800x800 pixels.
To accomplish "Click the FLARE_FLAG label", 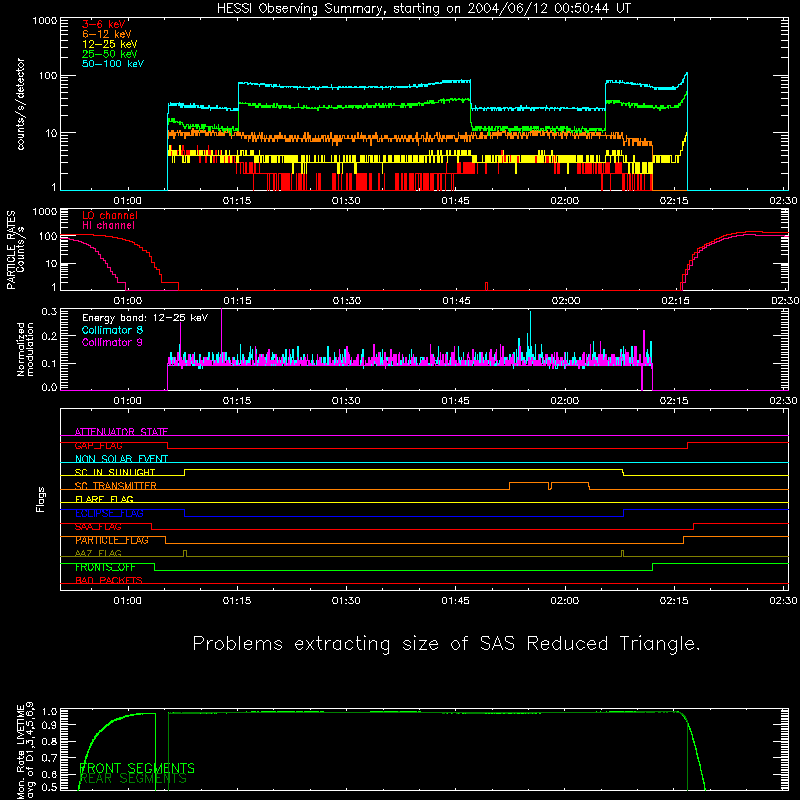I will tap(104, 499).
